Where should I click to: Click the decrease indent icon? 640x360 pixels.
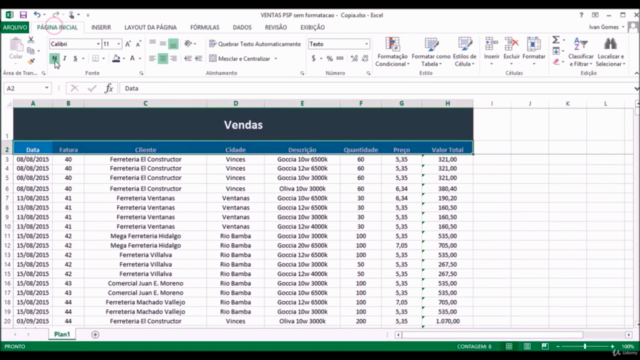(188, 58)
